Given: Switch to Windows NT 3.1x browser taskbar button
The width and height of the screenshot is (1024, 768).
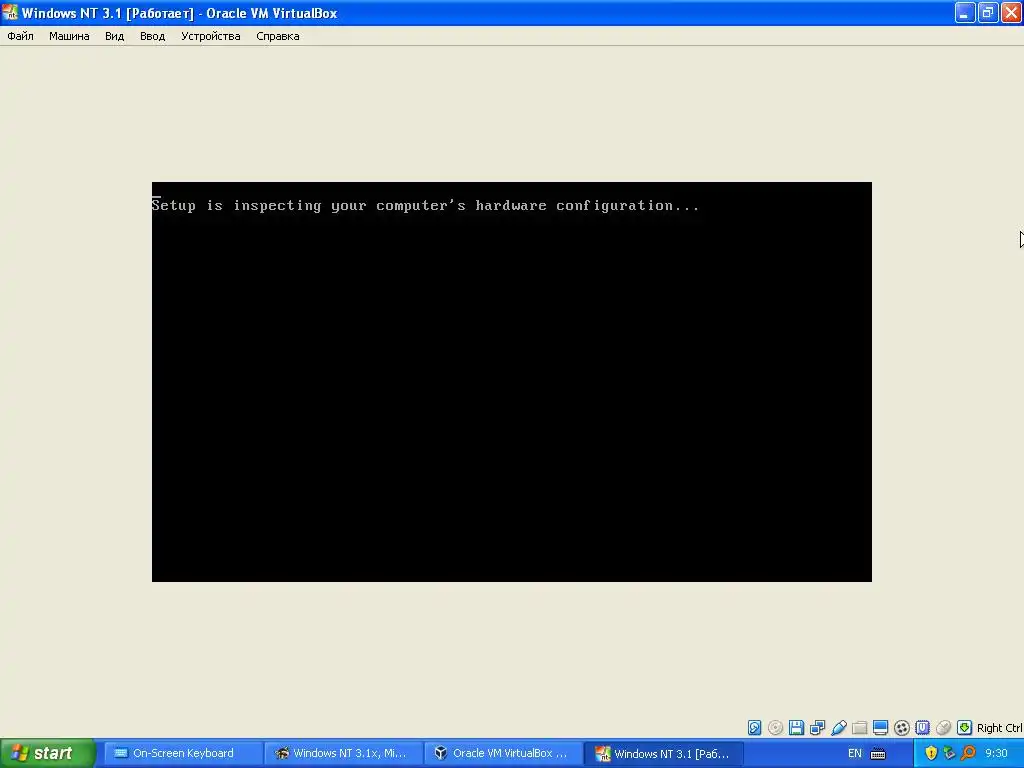Looking at the screenshot, I should click(342, 753).
